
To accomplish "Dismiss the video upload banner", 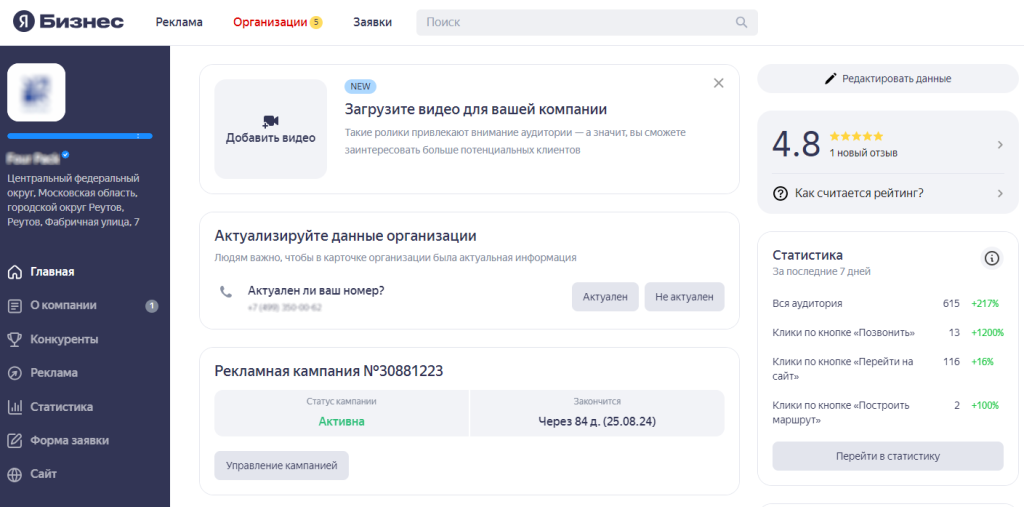I will click(718, 83).
